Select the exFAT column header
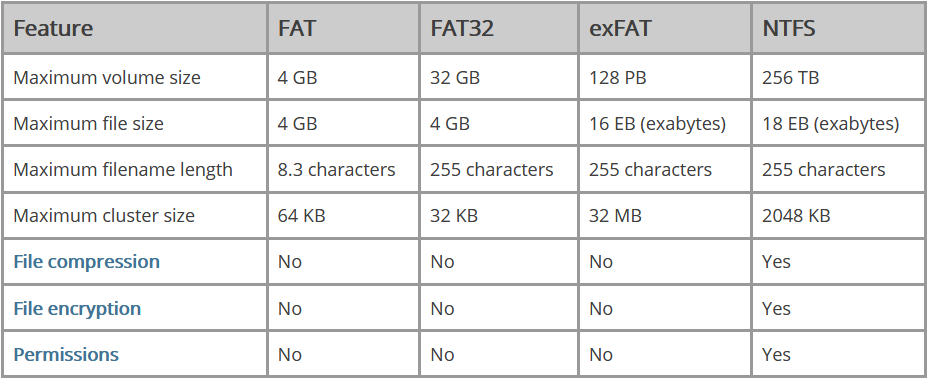Image resolution: width=927 pixels, height=379 pixels. (x=620, y=29)
